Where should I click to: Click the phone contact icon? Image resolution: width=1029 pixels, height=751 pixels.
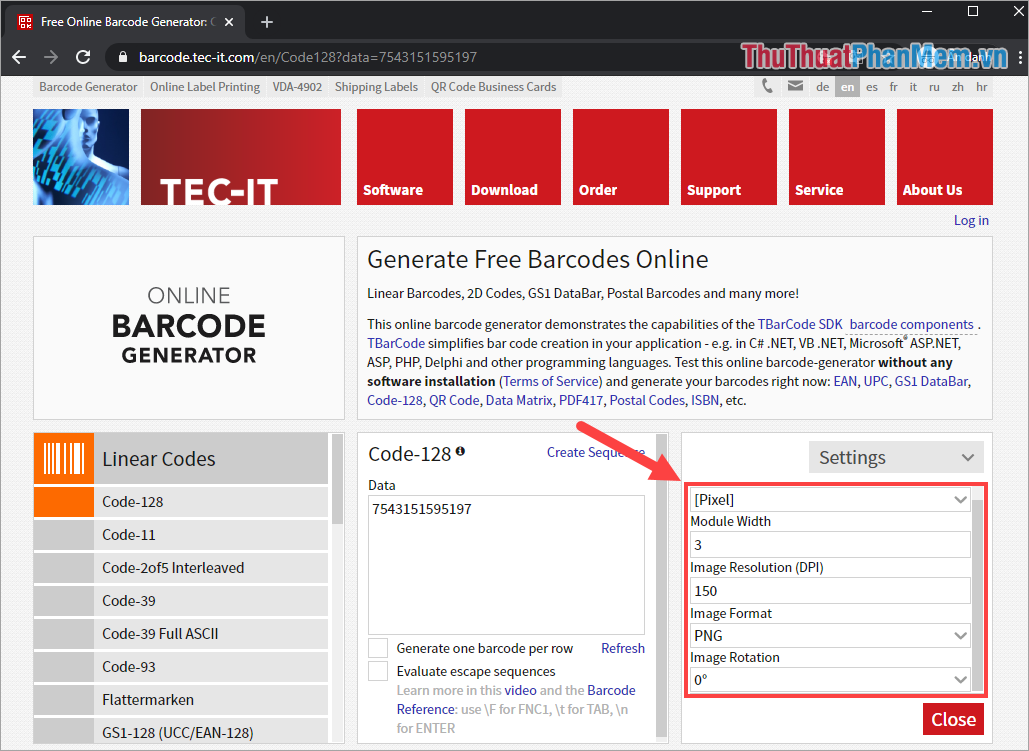point(767,87)
